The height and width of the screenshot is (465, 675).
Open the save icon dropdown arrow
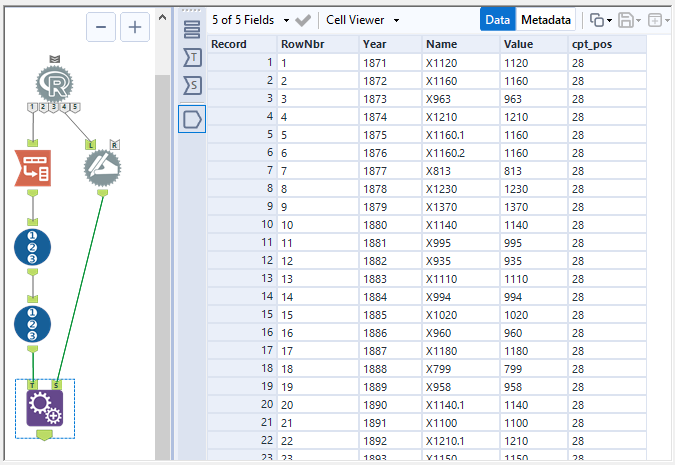(638, 20)
